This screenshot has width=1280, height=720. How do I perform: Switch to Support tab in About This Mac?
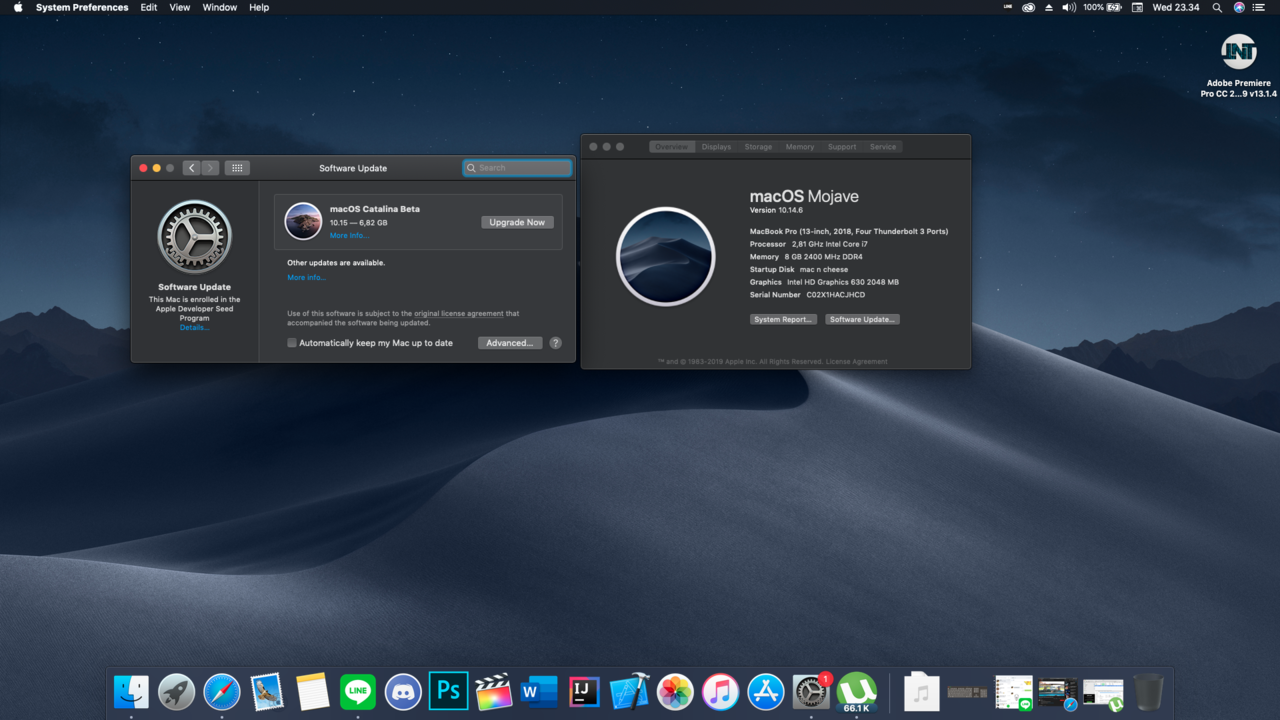pyautogui.click(x=842, y=147)
